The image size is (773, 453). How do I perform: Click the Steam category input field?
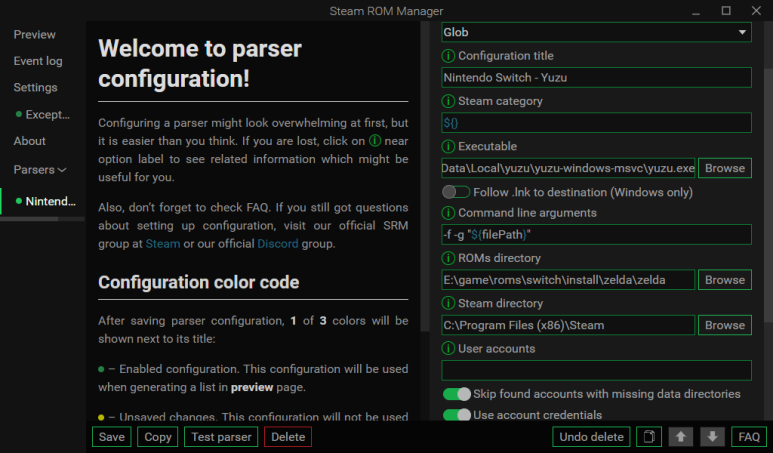tap(596, 123)
